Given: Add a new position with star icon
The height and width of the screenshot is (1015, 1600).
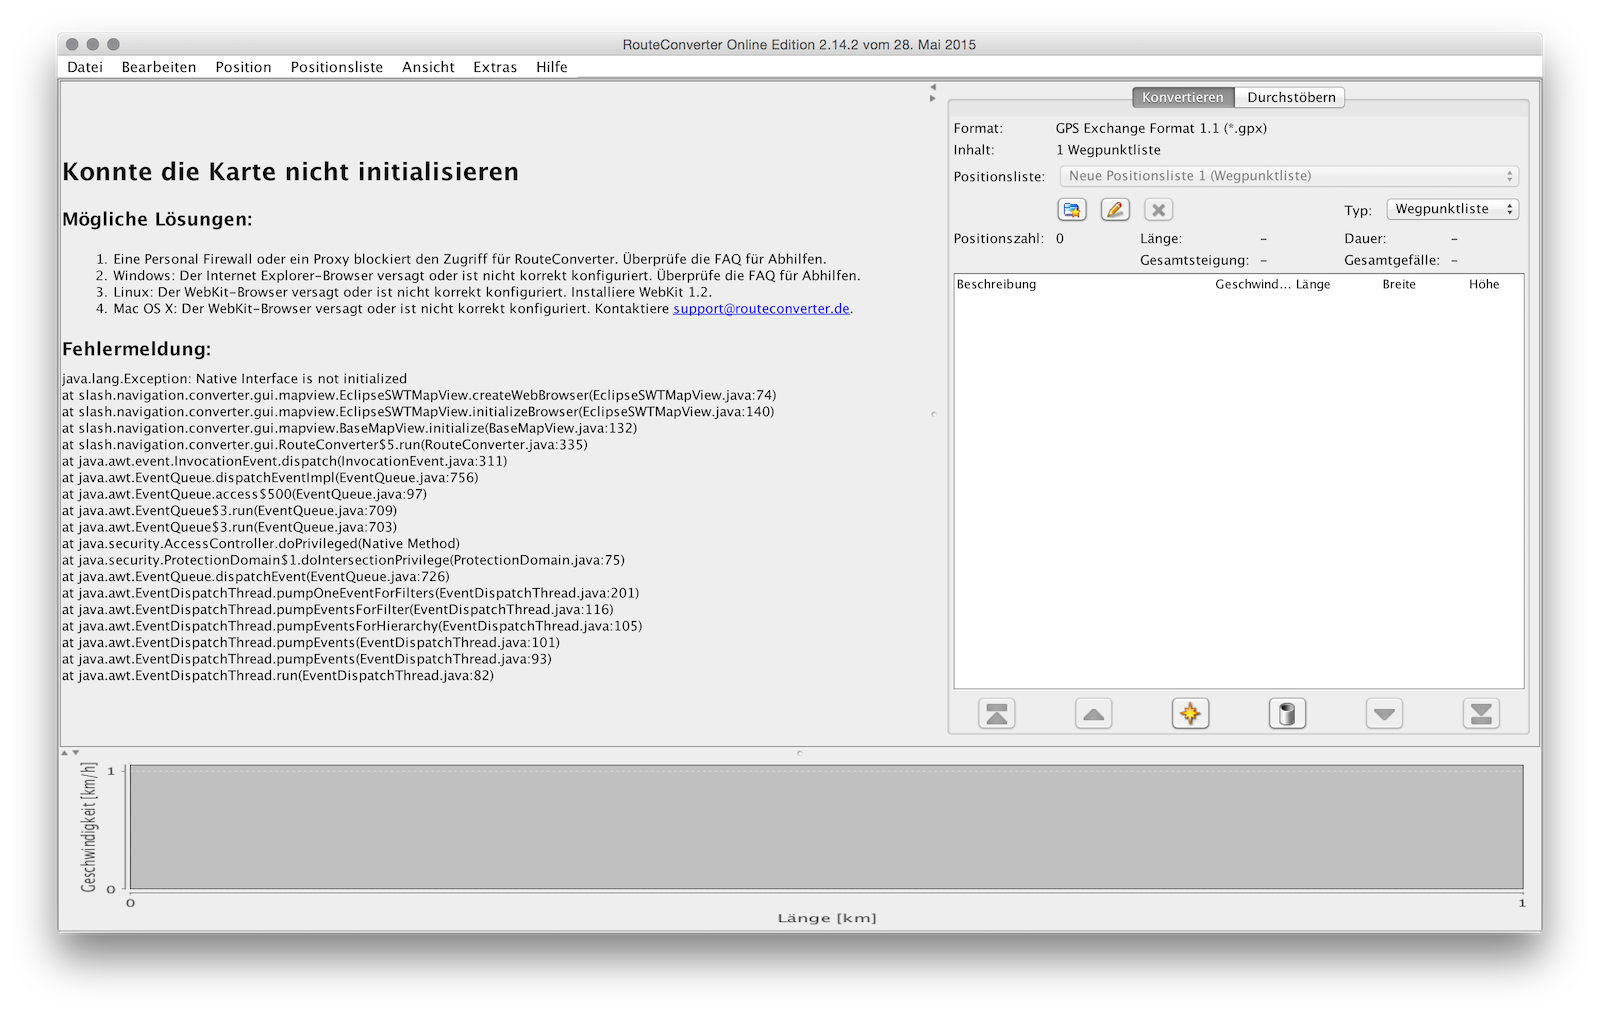Looking at the screenshot, I should pos(1190,714).
